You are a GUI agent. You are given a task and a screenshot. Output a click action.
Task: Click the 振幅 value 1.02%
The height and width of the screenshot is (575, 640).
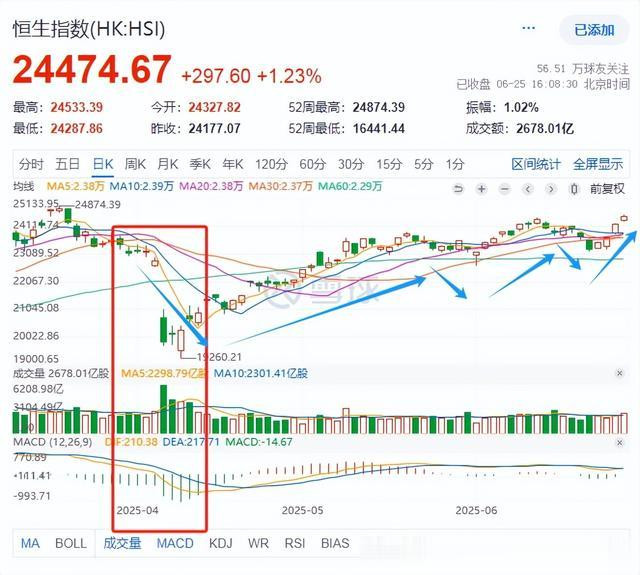(x=521, y=107)
